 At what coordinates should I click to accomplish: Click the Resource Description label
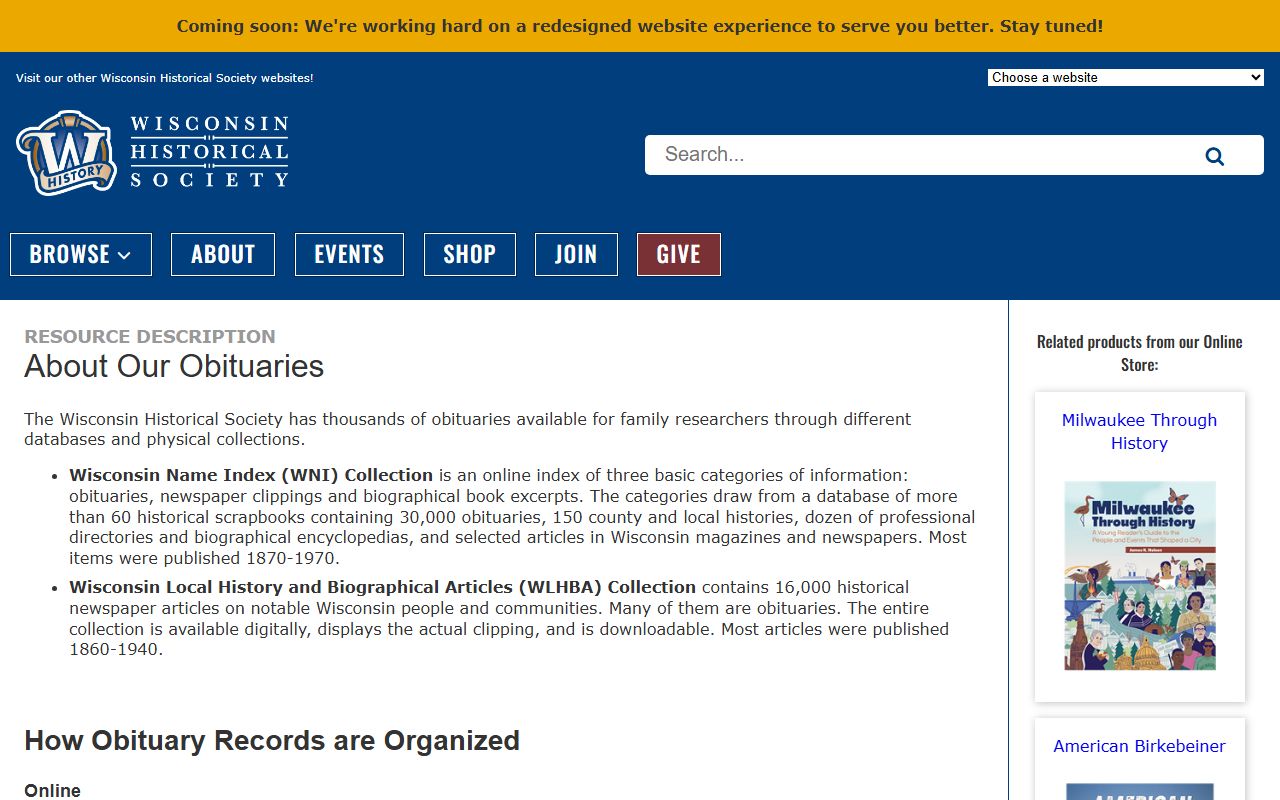click(150, 336)
